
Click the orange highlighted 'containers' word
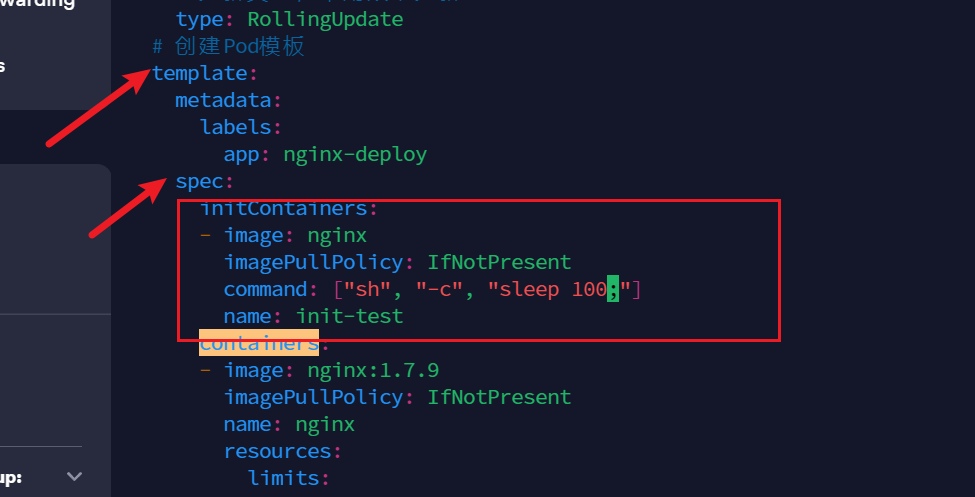258,343
